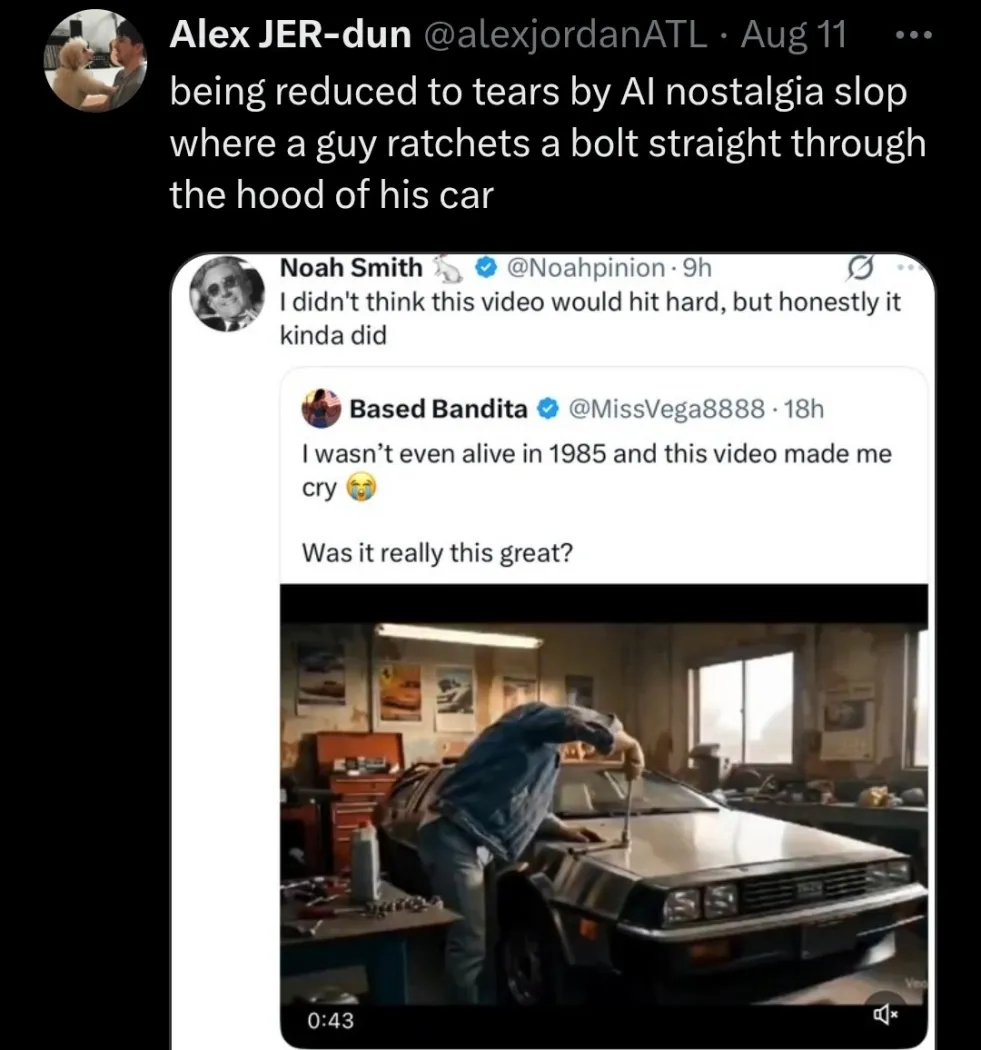This screenshot has width=981, height=1050.
Task: Play the DeLorean garage video
Action: pos(604,816)
